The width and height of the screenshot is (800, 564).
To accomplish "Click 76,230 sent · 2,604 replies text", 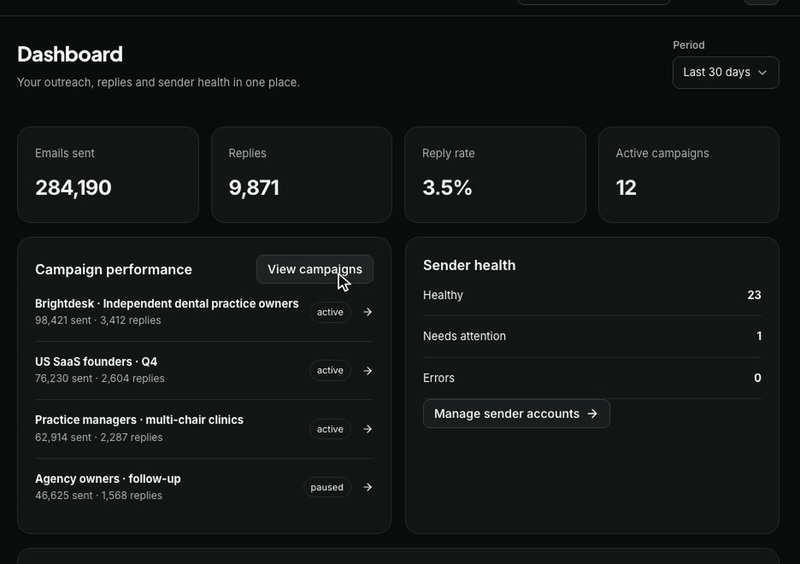I will coord(99,378).
